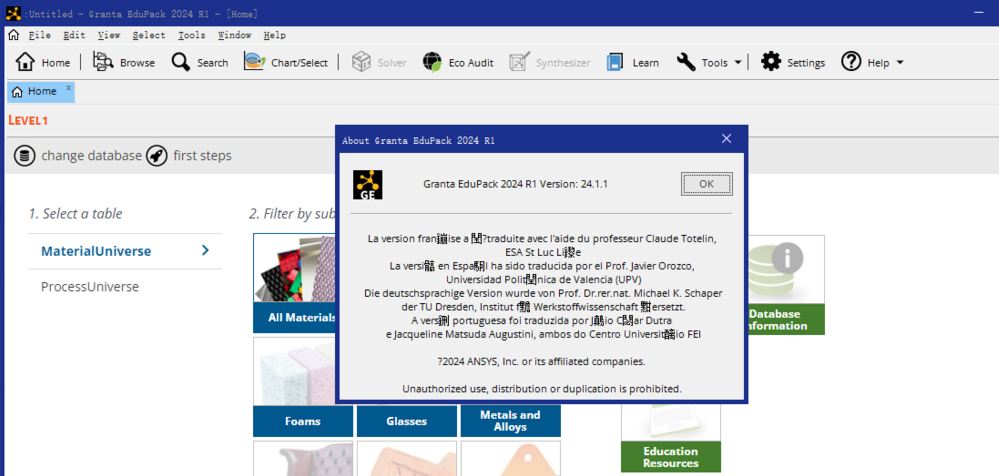Expand the Tools dropdown arrow
Image resolution: width=999 pixels, height=476 pixels.
tap(738, 62)
